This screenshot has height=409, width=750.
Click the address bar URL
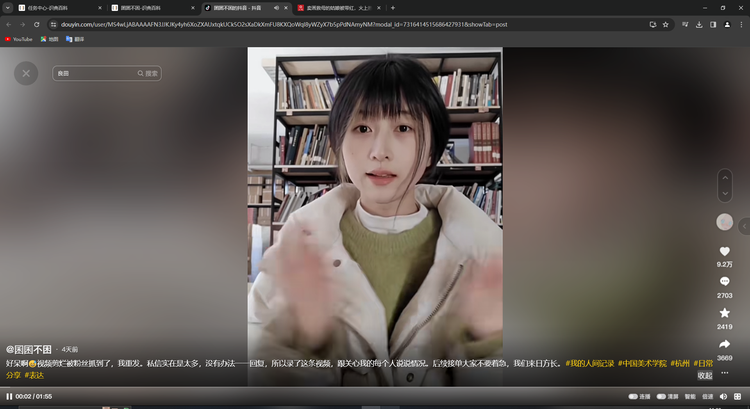284,24
